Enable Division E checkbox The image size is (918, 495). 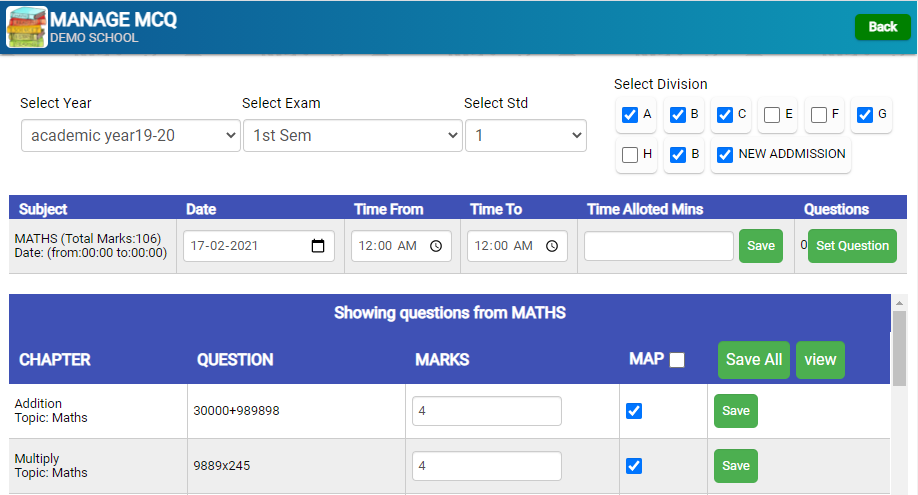(772, 115)
